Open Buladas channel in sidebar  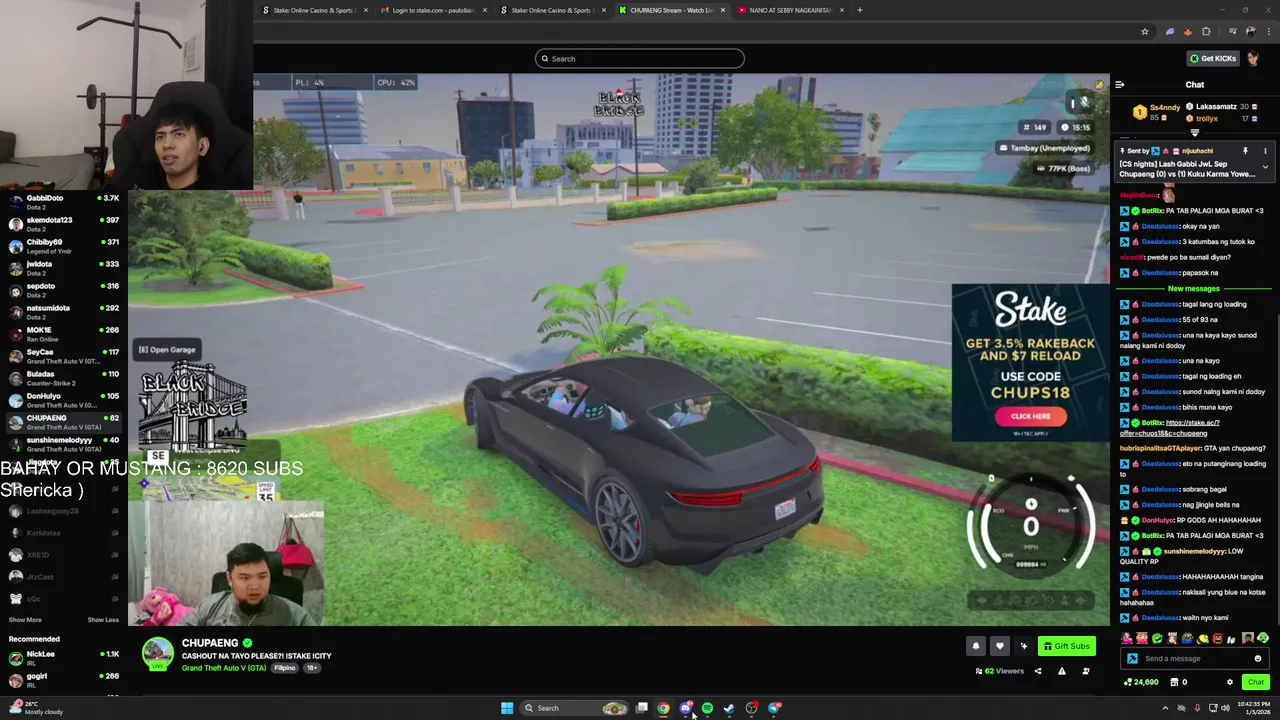coord(63,378)
